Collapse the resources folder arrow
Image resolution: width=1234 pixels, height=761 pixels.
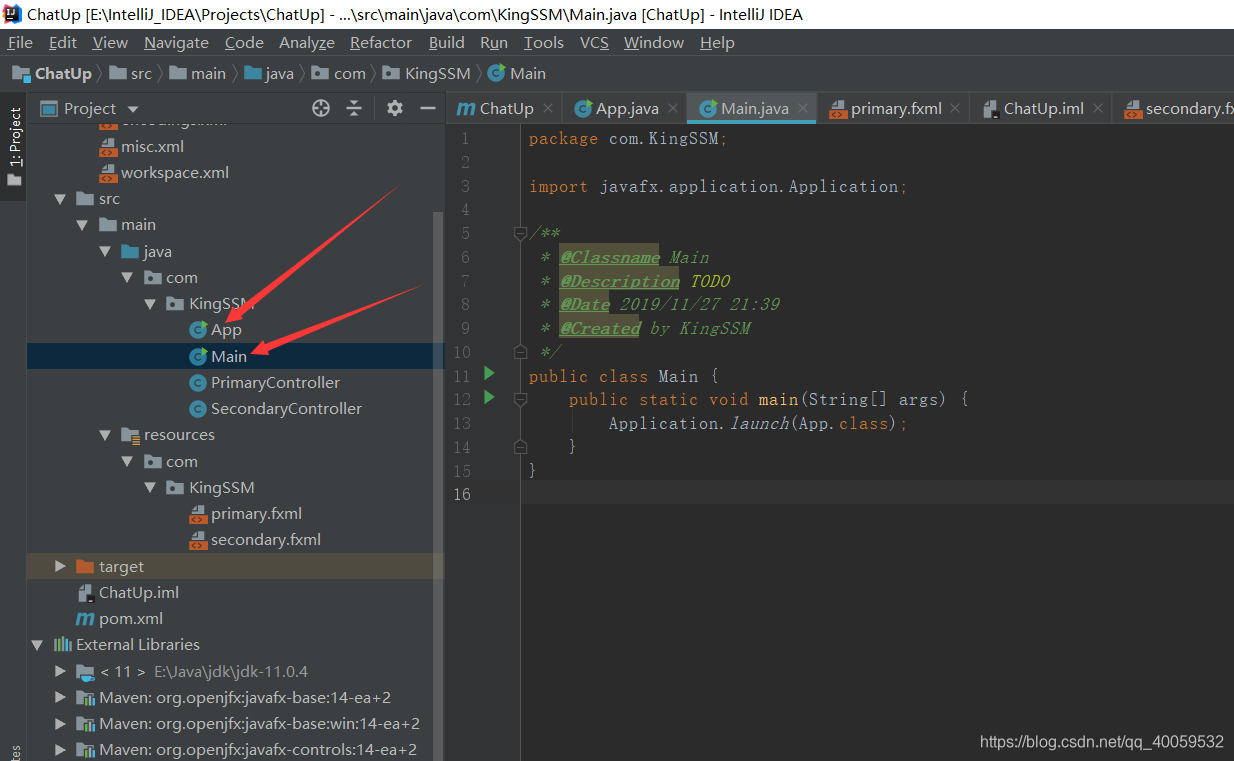(x=105, y=435)
